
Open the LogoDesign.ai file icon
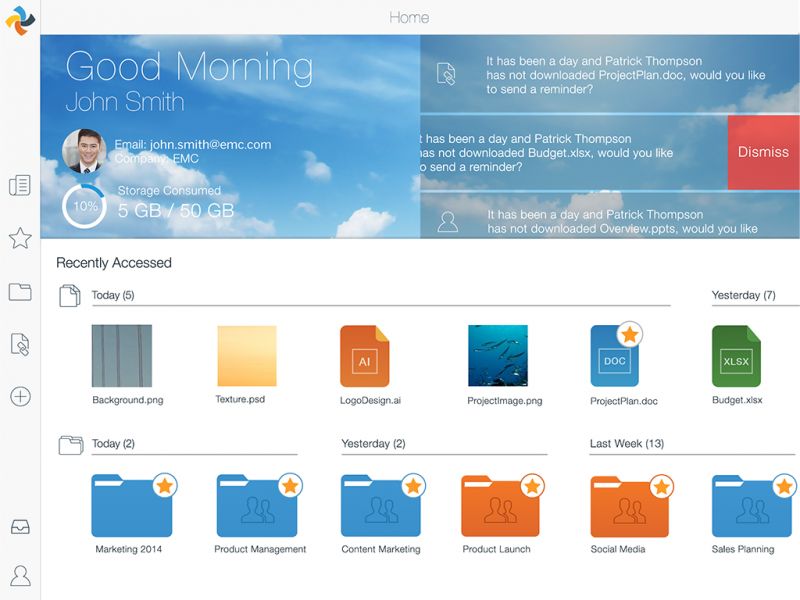[x=364, y=356]
